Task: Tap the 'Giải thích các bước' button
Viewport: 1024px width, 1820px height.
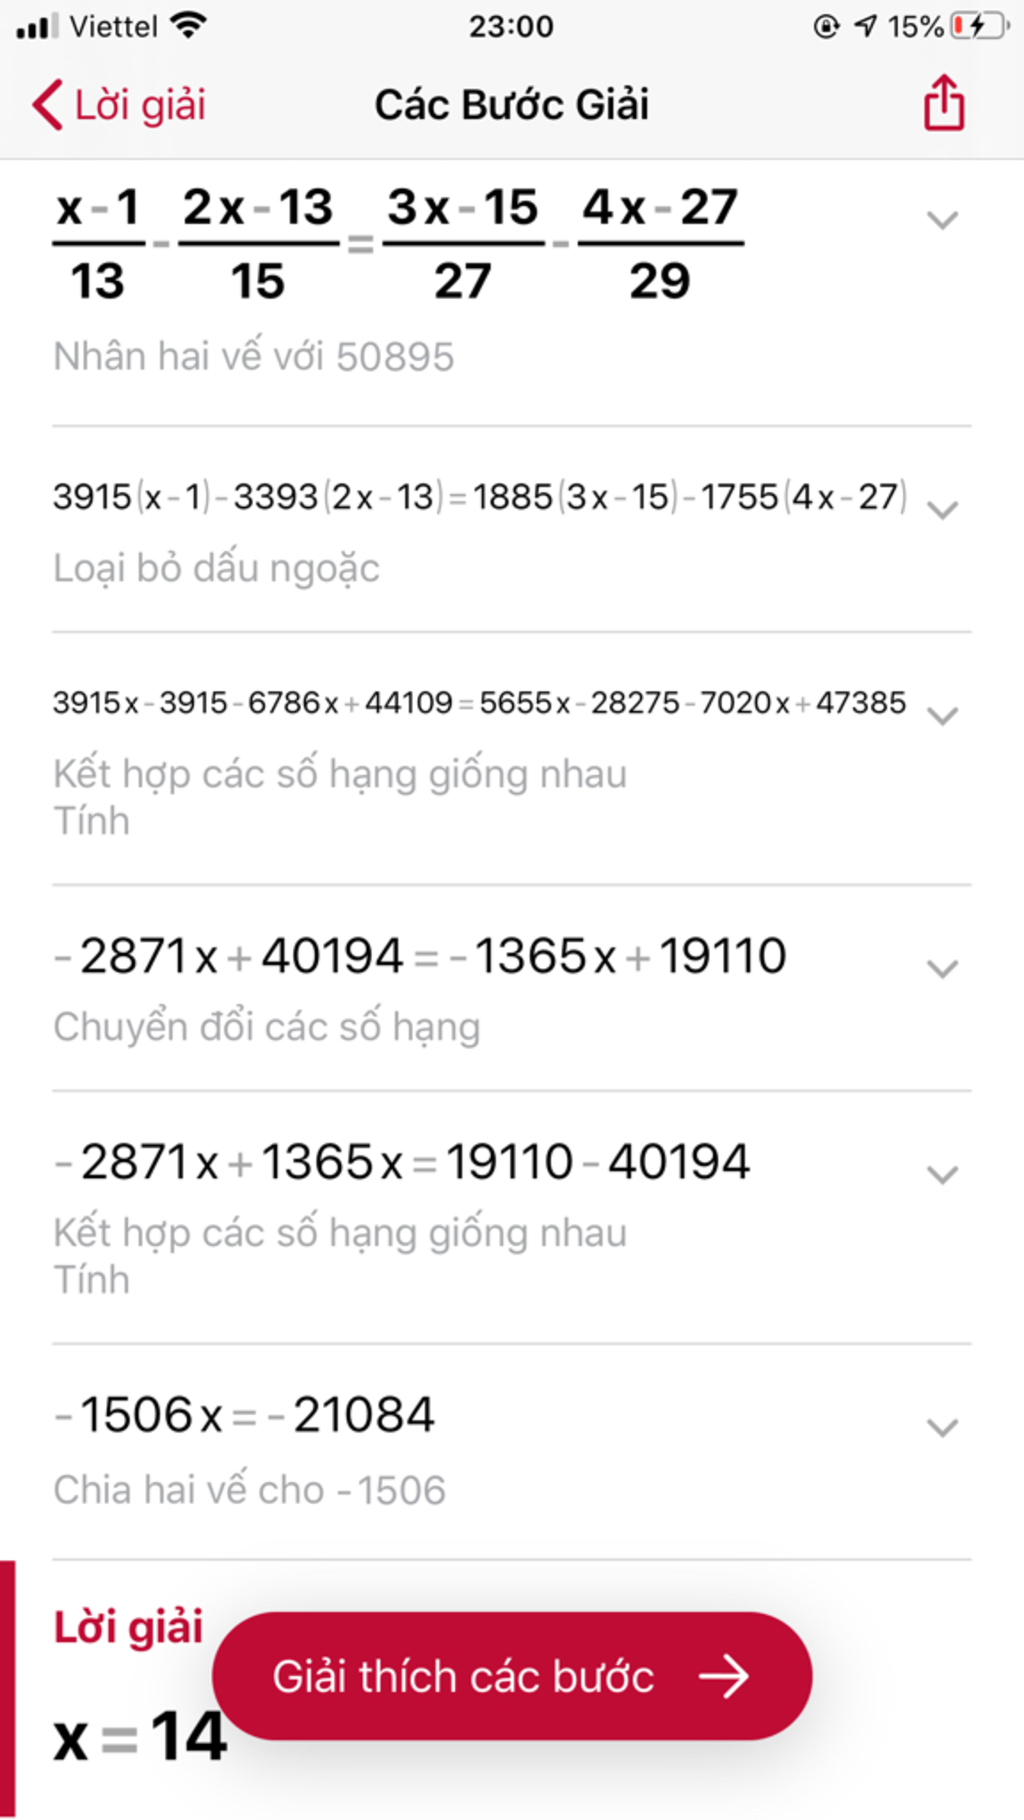Action: [512, 1676]
